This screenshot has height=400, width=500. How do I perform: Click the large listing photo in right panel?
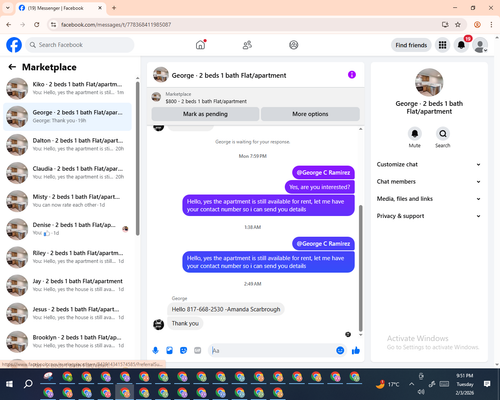click(x=429, y=82)
